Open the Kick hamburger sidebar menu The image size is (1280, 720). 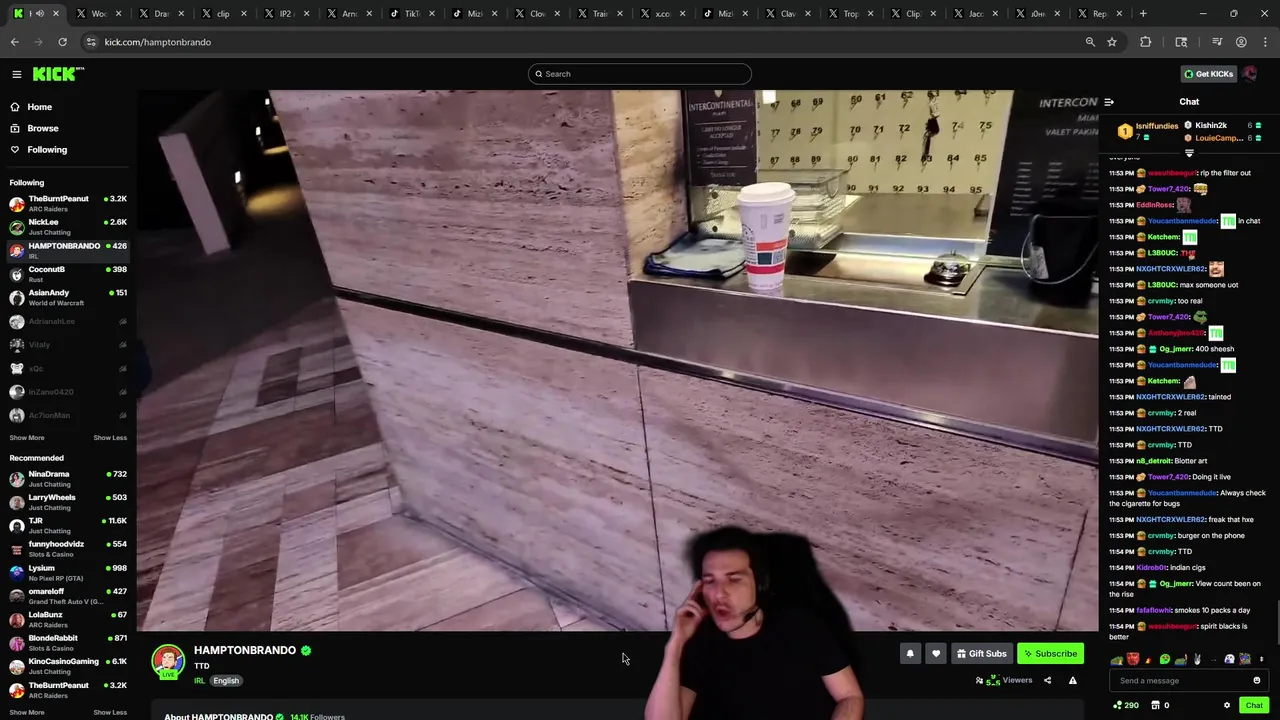tap(16, 74)
